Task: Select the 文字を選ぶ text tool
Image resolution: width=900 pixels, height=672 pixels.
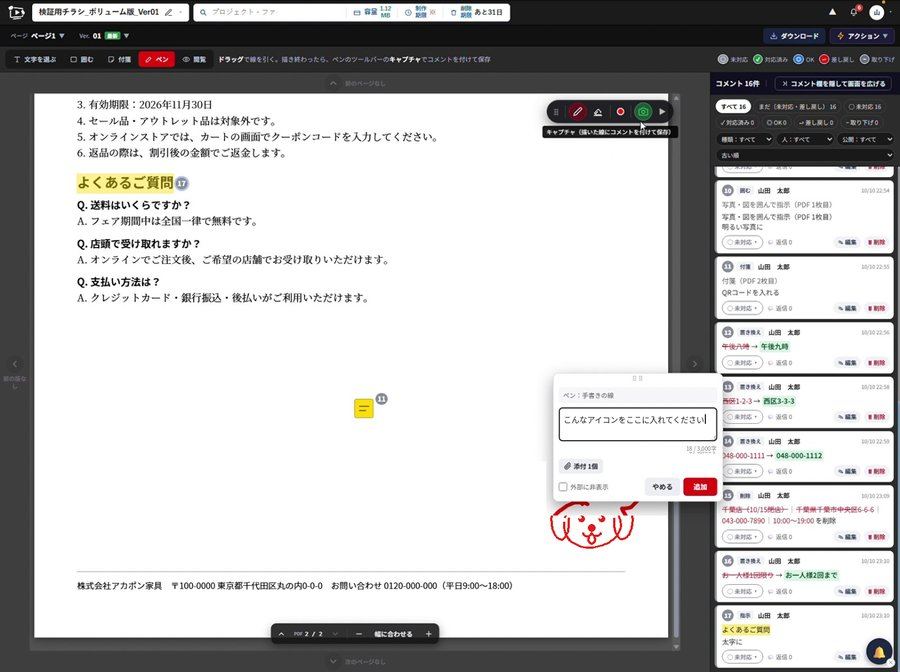Action: 35,59
